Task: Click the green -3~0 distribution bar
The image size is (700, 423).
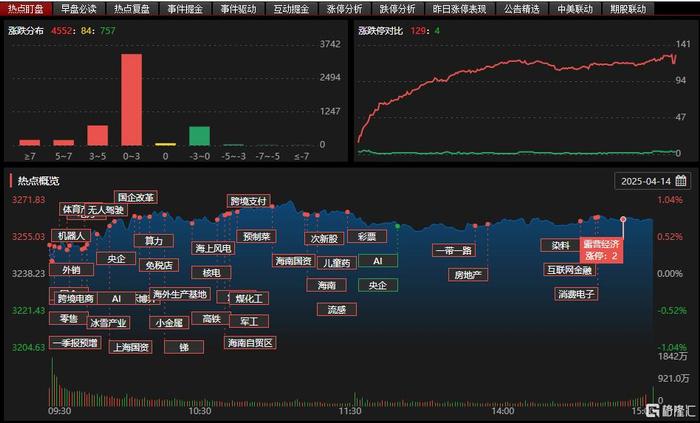Action: [200, 136]
